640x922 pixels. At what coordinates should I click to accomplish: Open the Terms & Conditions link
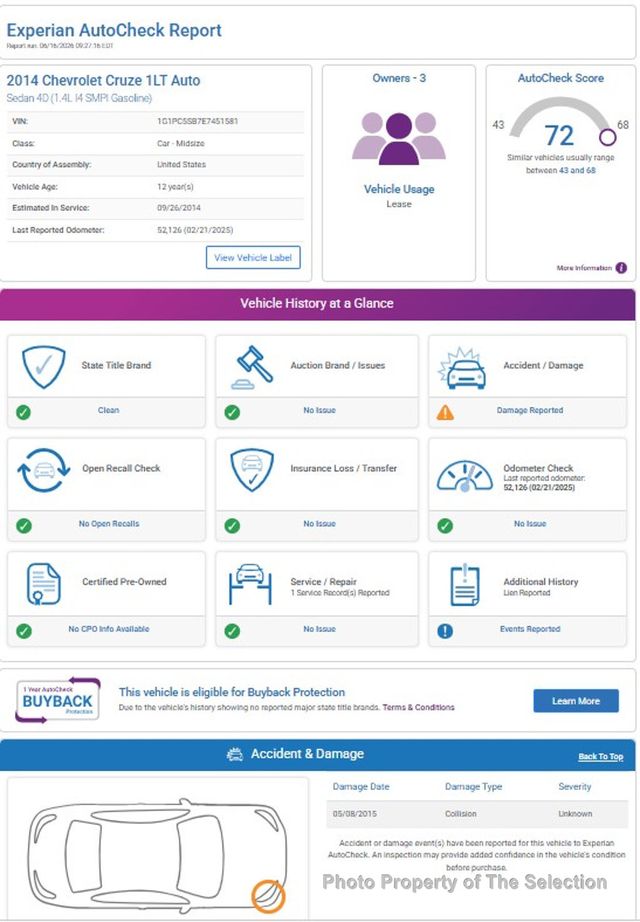(418, 707)
